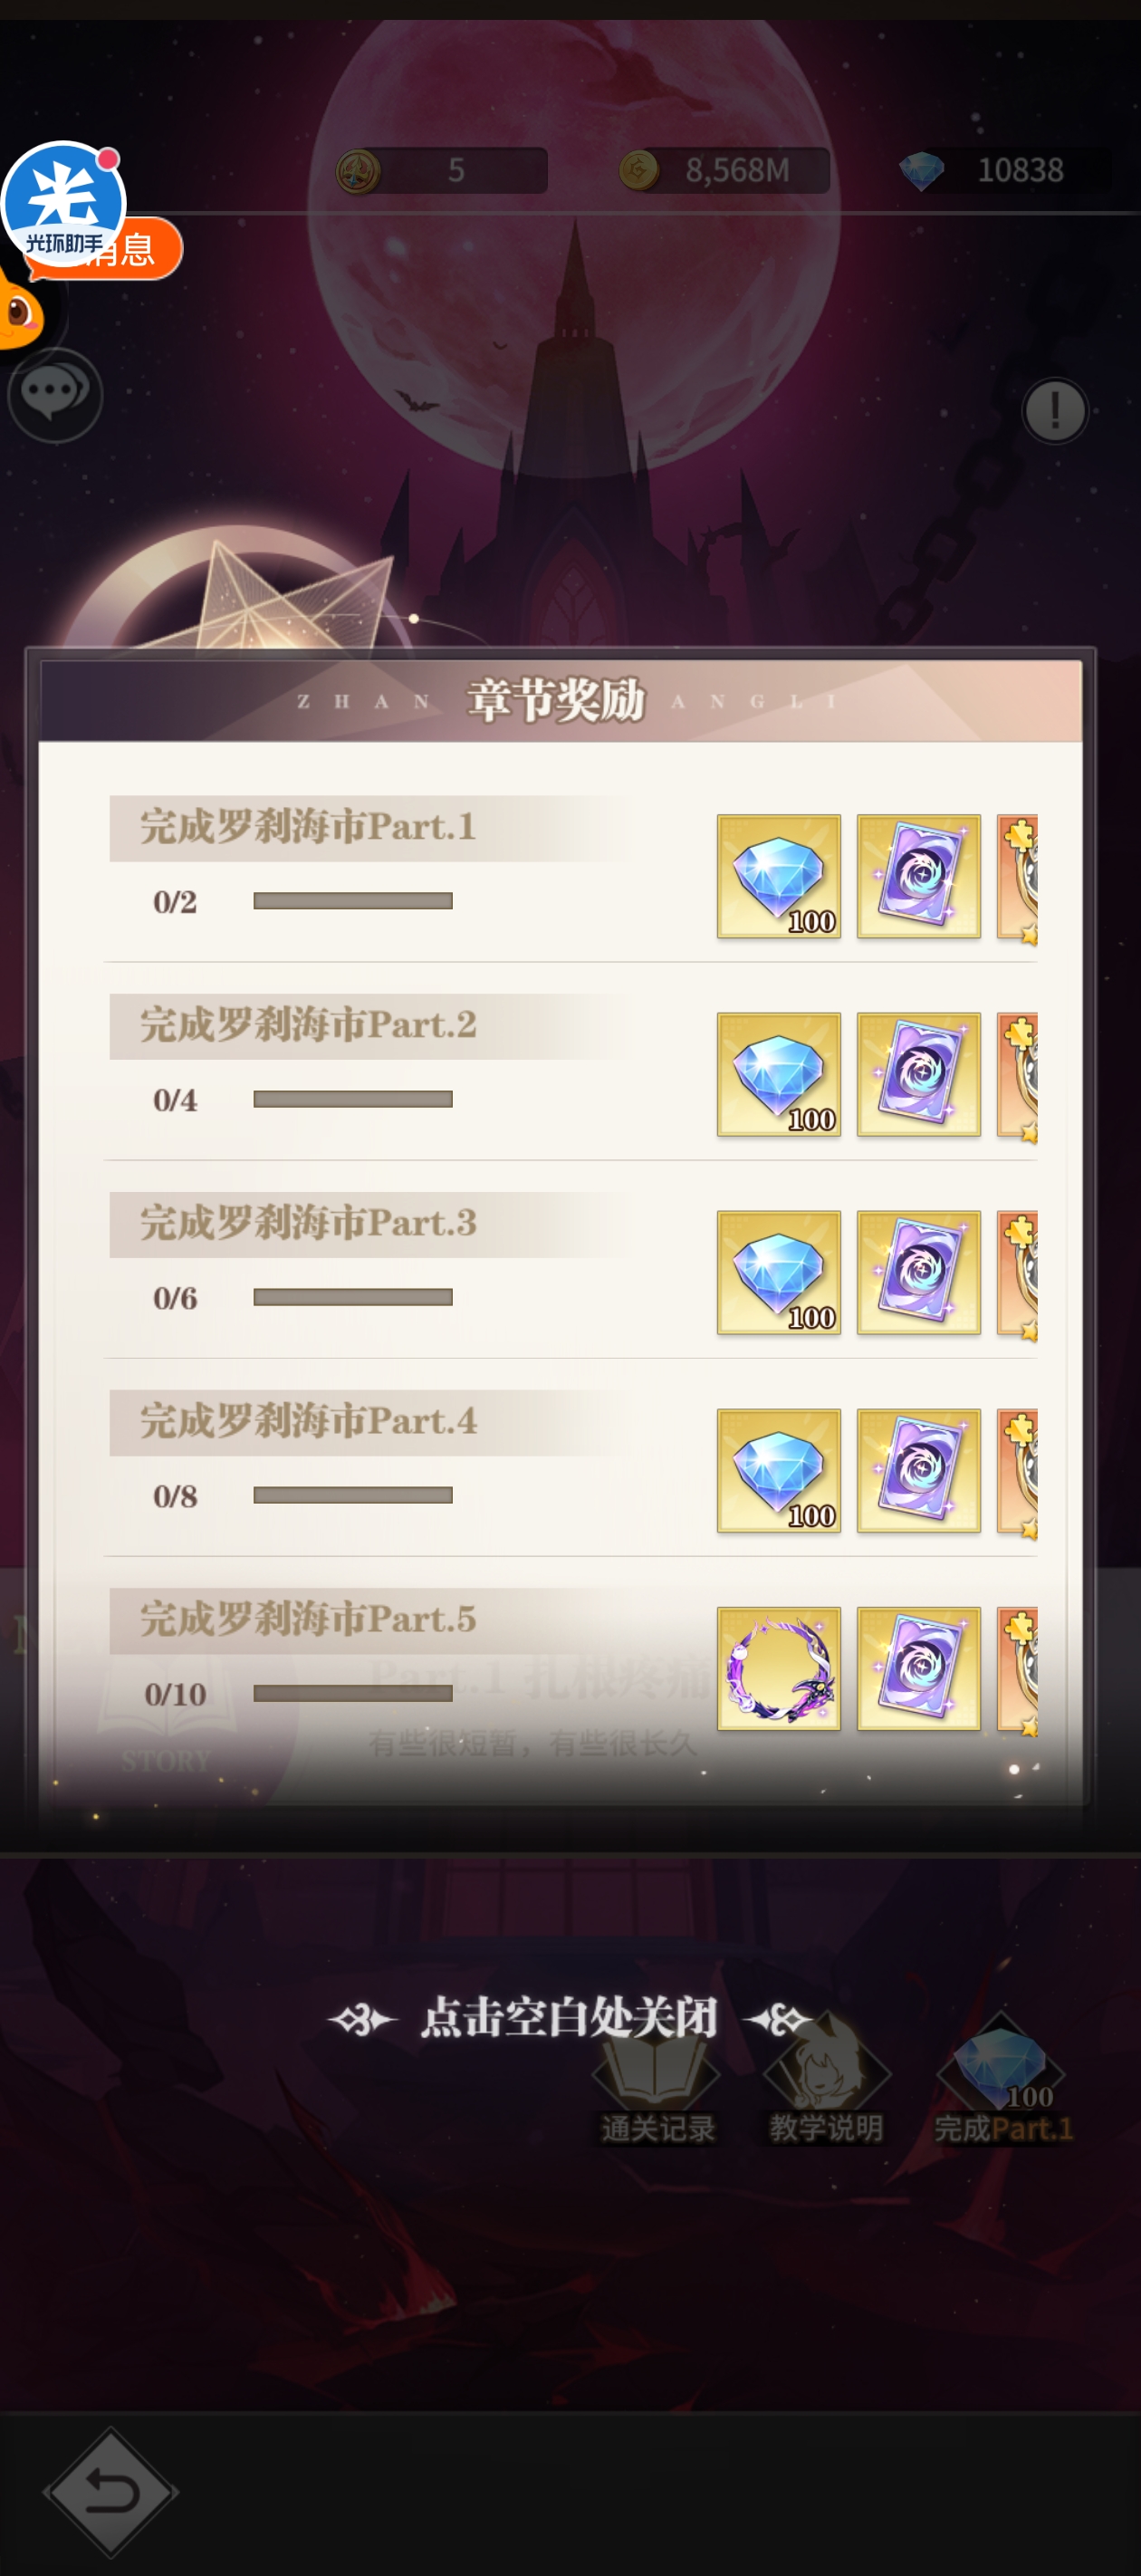Tap the Part.5 purple wreath frame reward
Screen dimensions: 1141x2576
[x=778, y=1668]
